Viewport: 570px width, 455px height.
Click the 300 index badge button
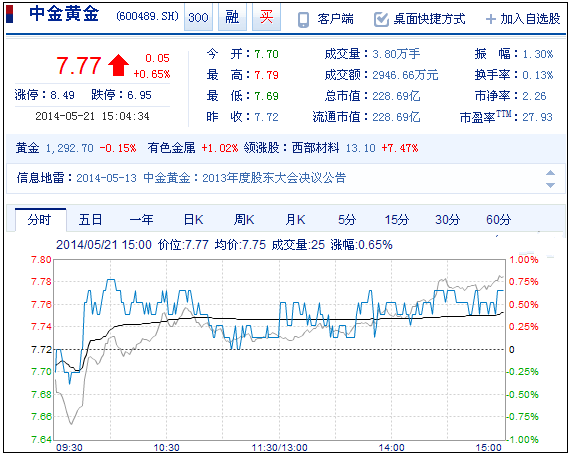pyautogui.click(x=198, y=17)
